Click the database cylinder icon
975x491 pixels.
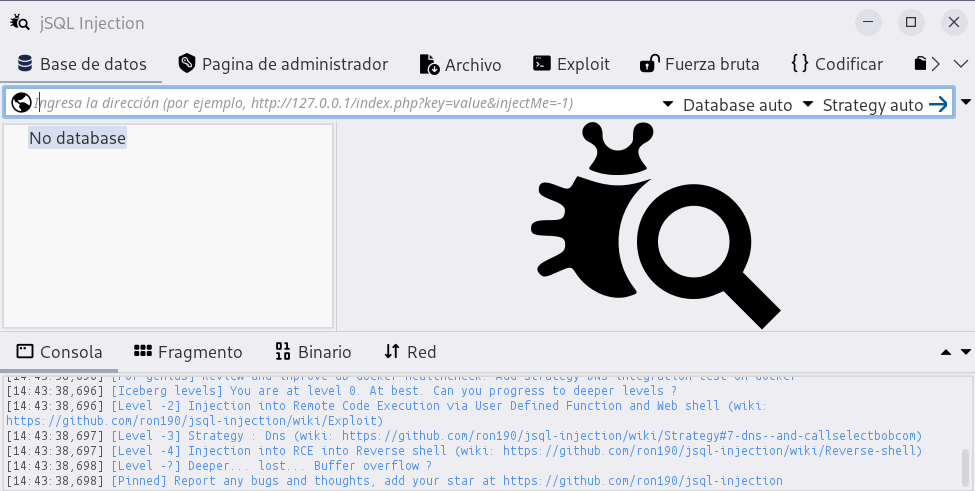tap(25, 63)
